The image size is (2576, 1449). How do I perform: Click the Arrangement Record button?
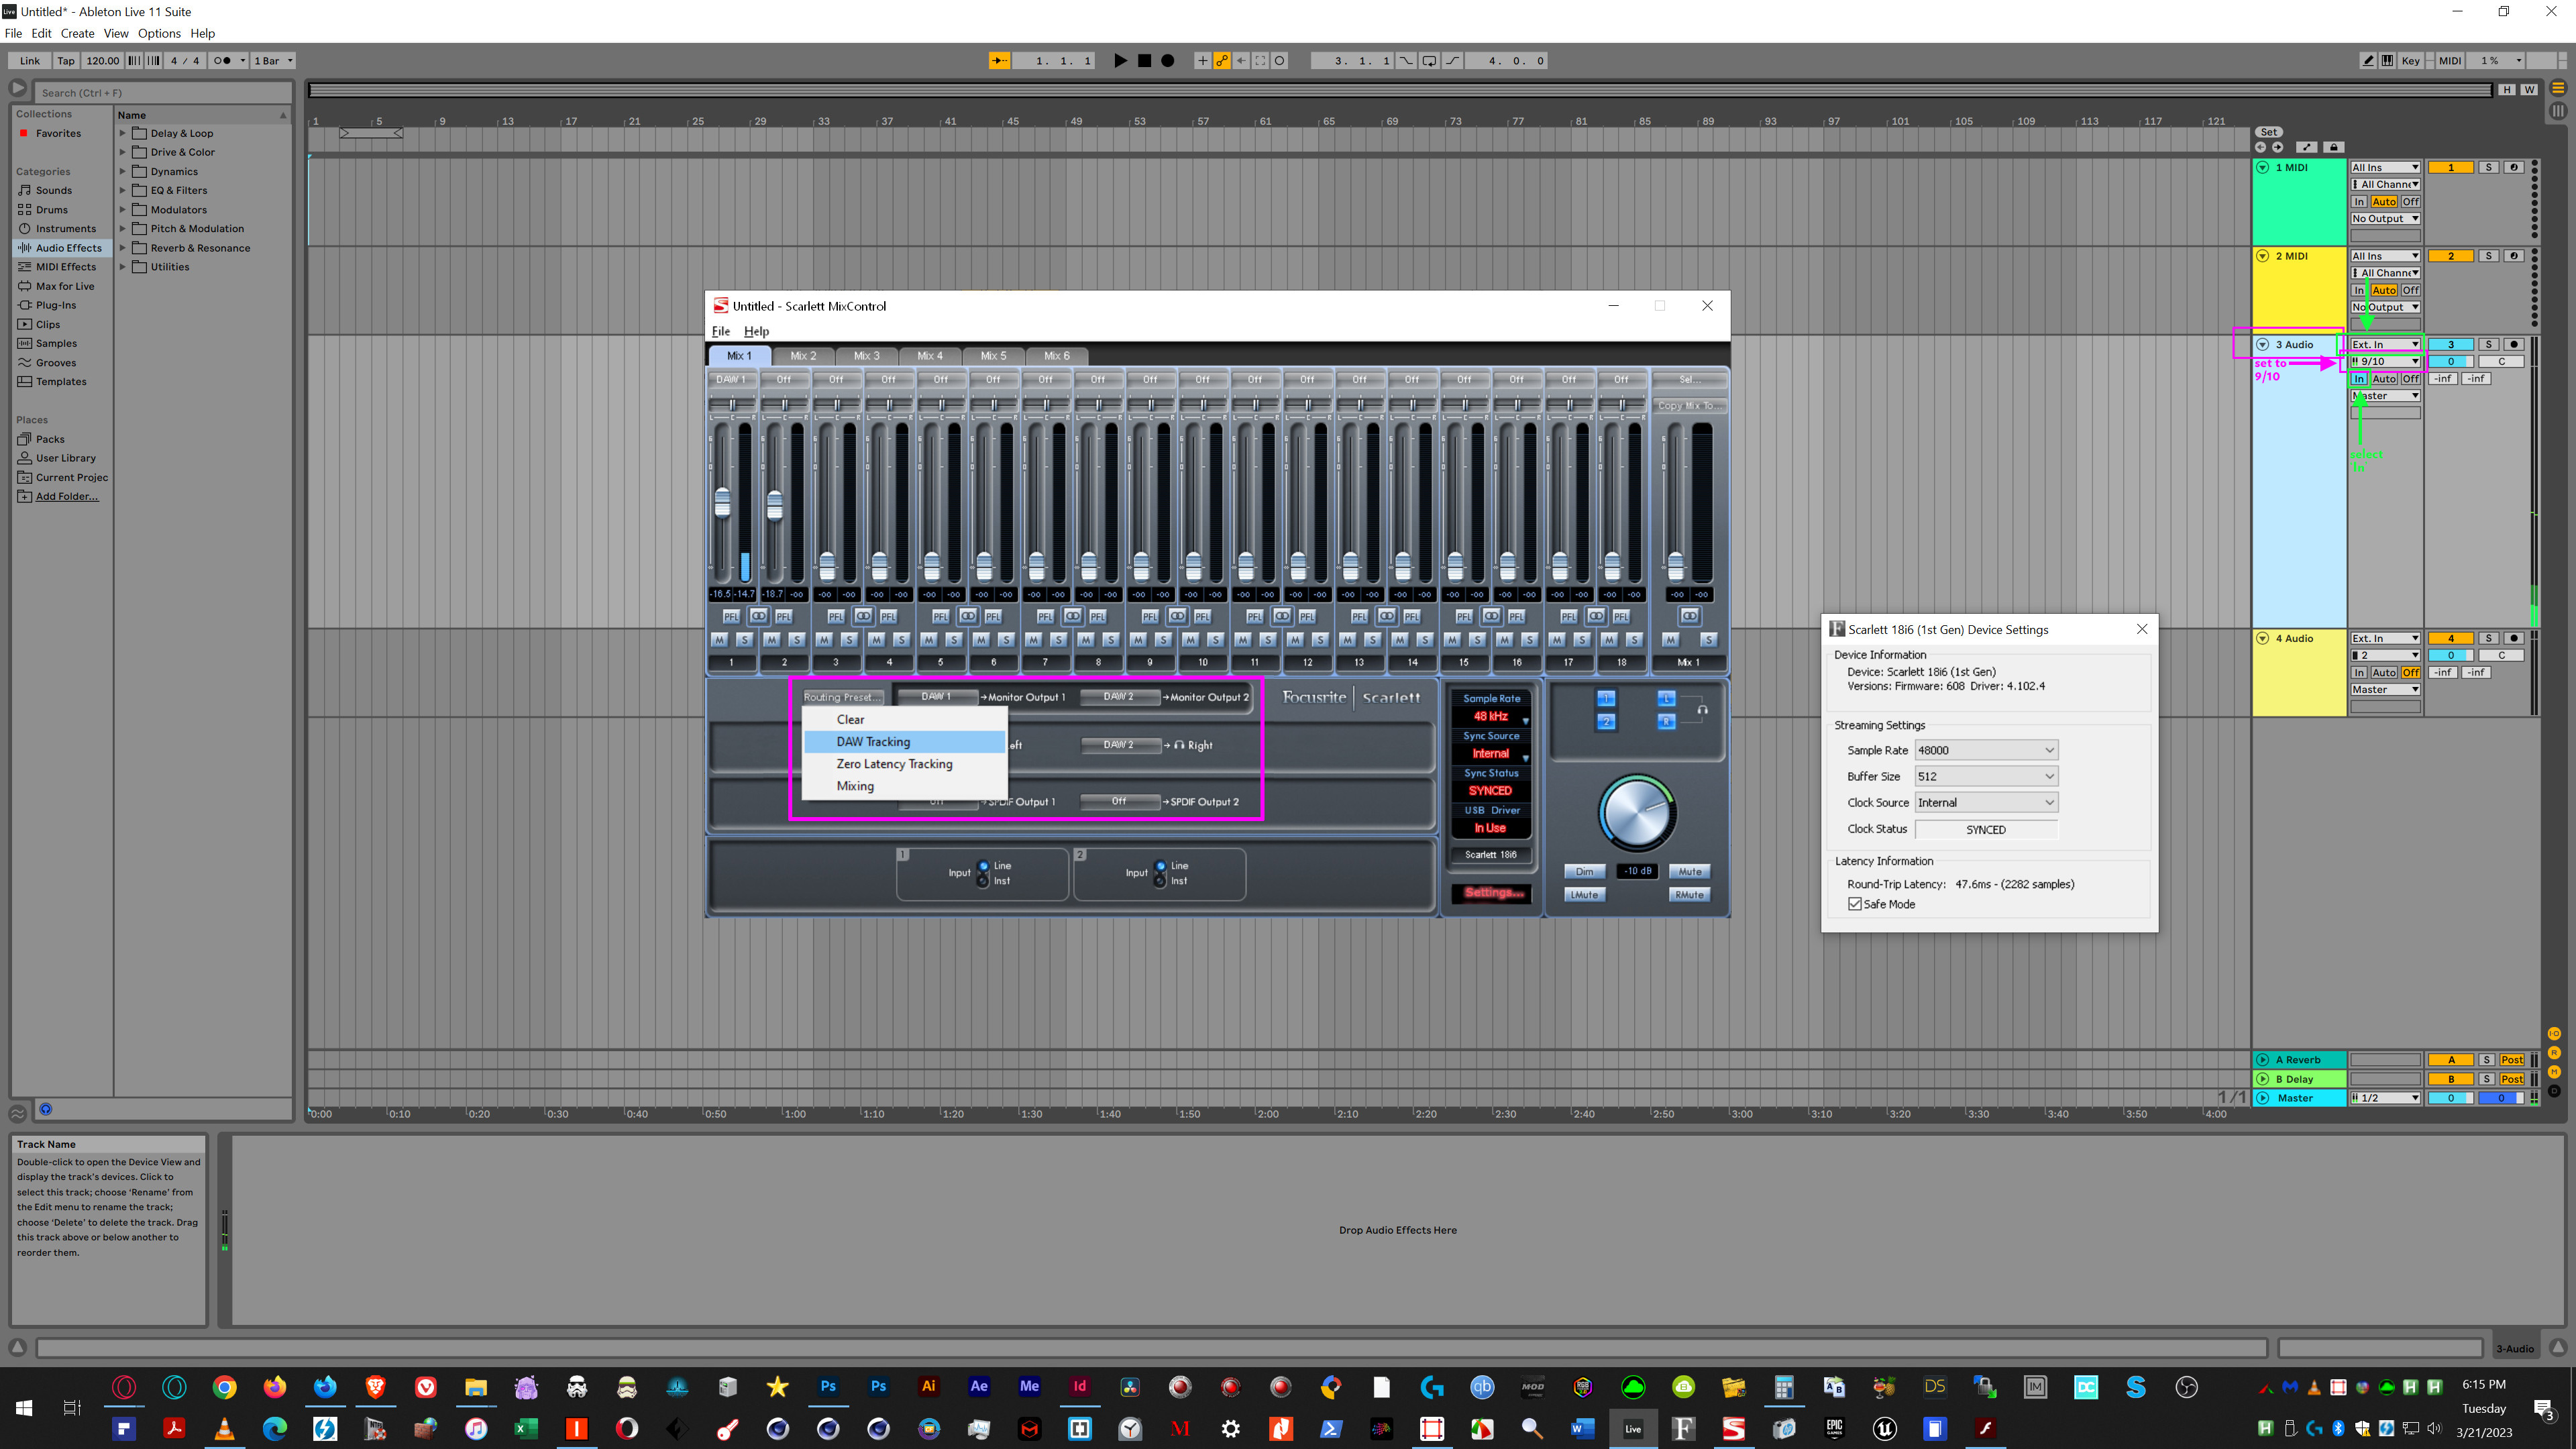point(1167,61)
